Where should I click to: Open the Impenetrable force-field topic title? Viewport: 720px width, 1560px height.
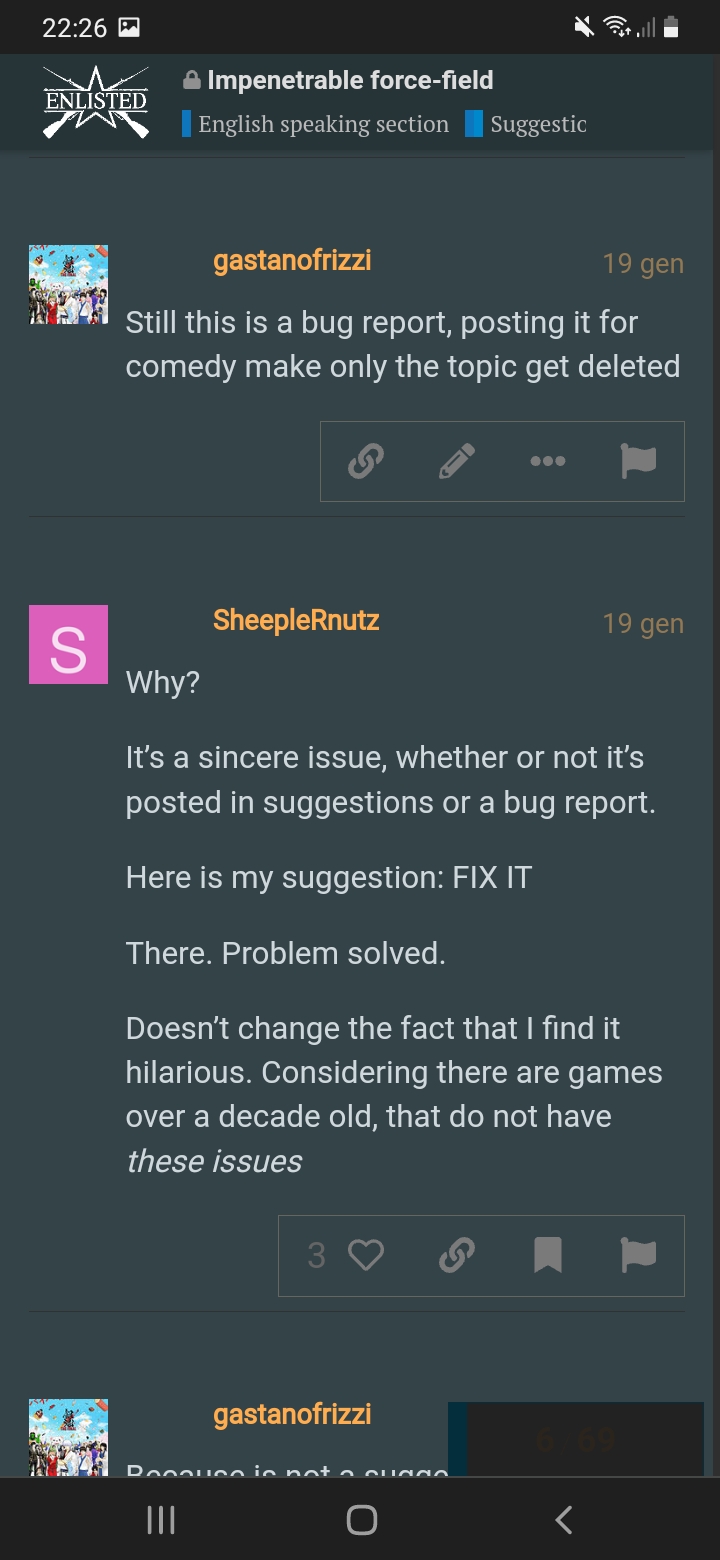click(x=350, y=80)
